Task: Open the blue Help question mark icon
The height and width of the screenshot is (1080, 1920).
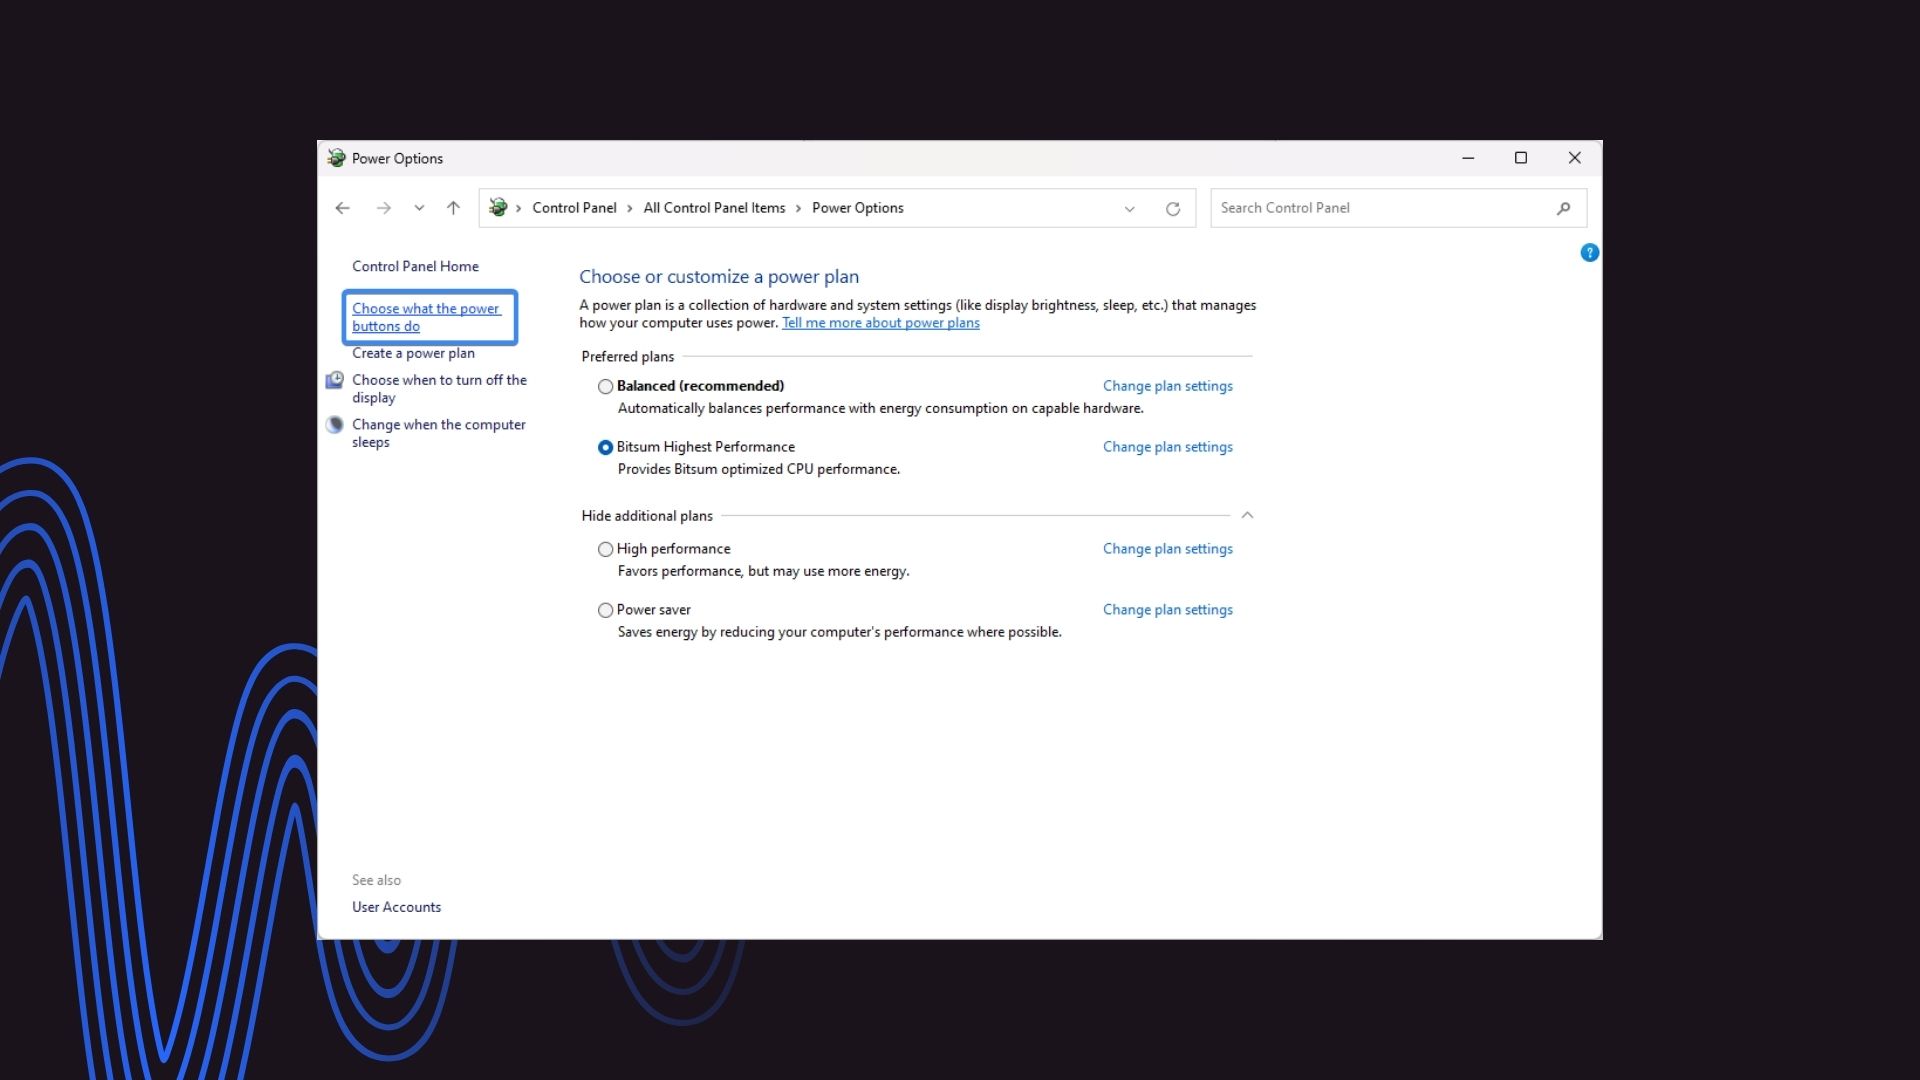Action: pos(1589,253)
